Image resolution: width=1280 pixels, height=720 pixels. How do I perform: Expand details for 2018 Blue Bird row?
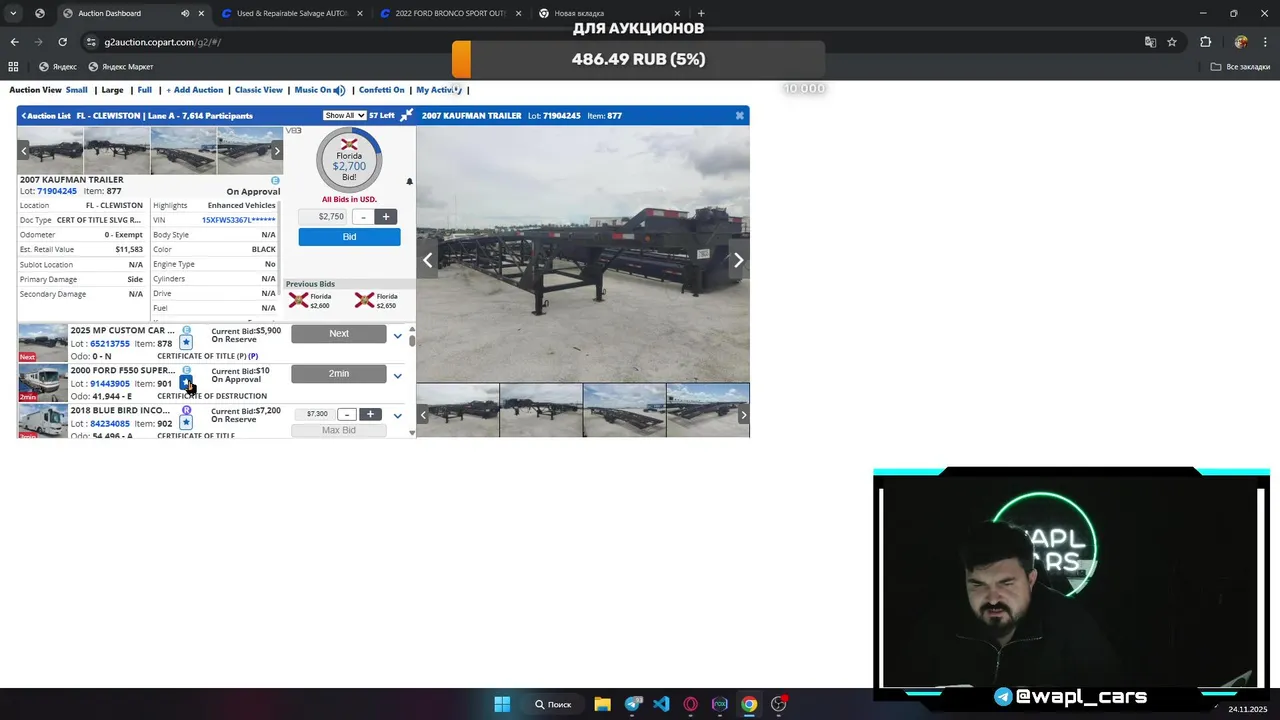coord(398,416)
